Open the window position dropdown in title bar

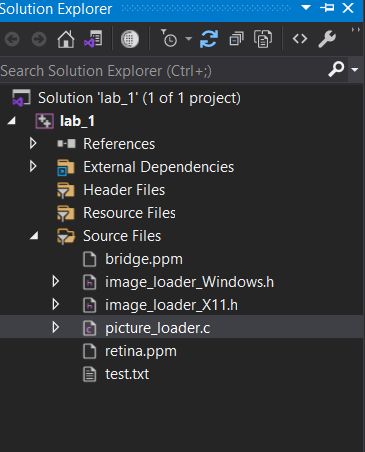click(x=306, y=7)
